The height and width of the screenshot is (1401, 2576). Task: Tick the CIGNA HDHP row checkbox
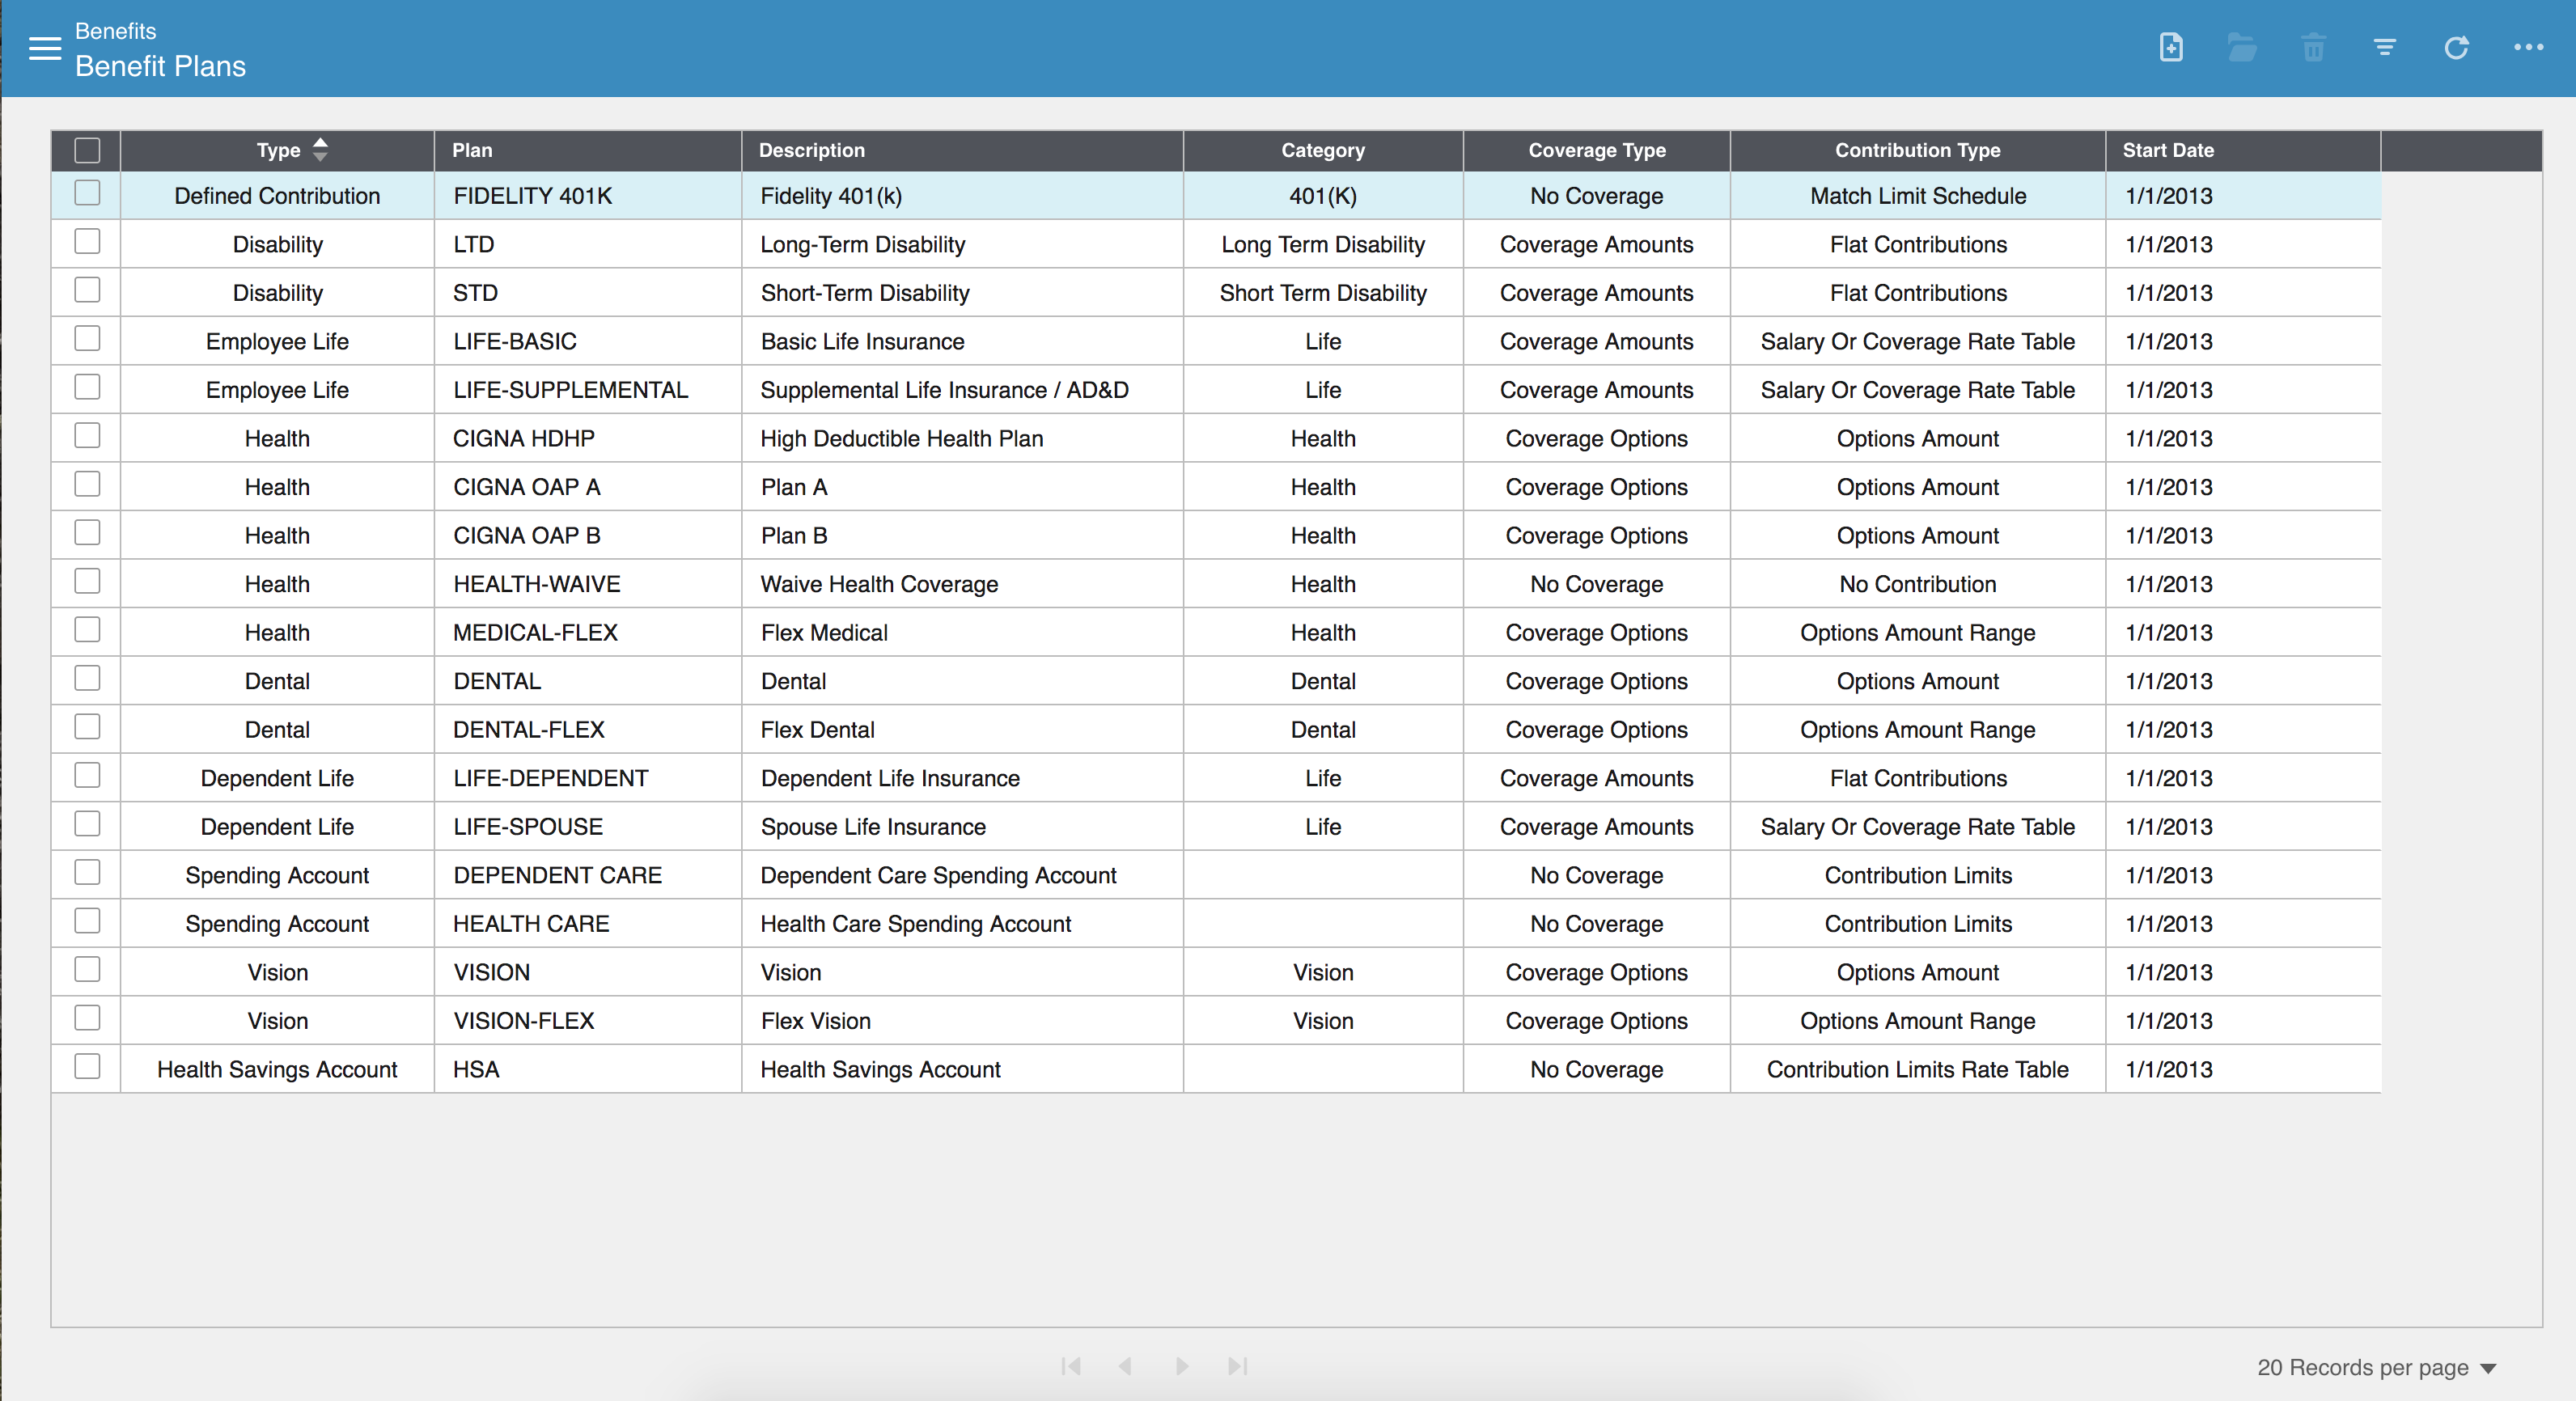pyautogui.click(x=87, y=436)
